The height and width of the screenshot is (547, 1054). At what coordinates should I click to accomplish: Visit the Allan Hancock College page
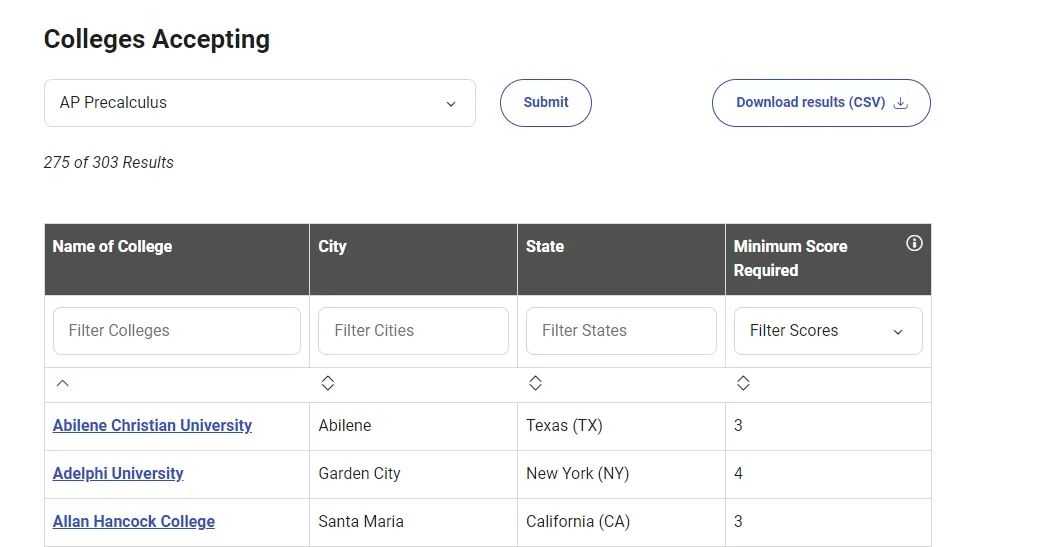pos(133,522)
